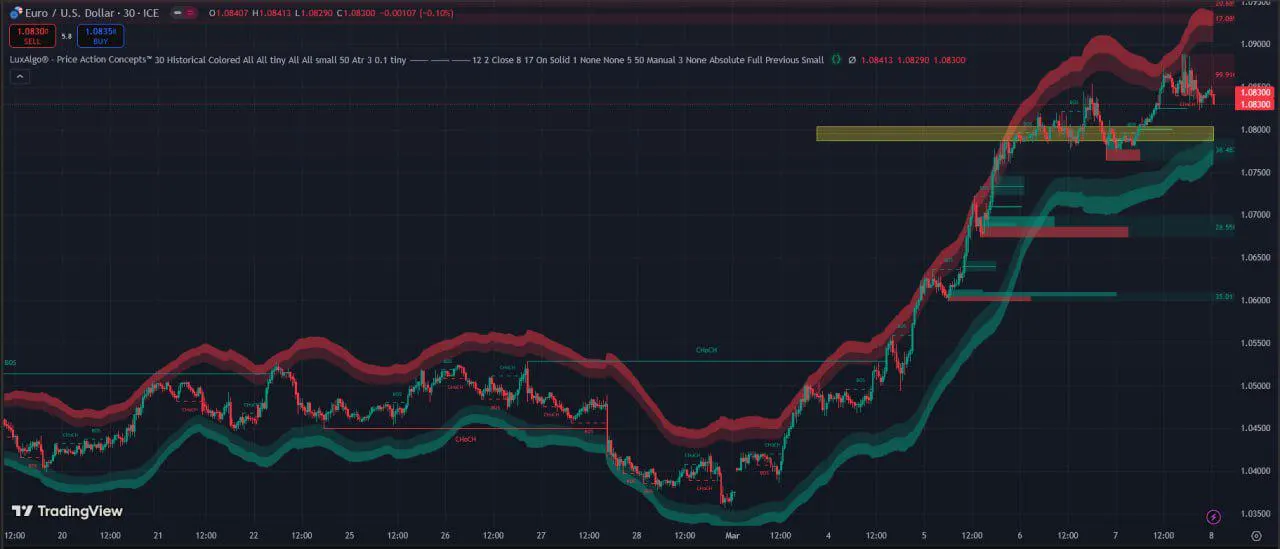Click the blue BUY 1.0835 button
This screenshot has width=1280, height=549.
[x=103, y=36]
